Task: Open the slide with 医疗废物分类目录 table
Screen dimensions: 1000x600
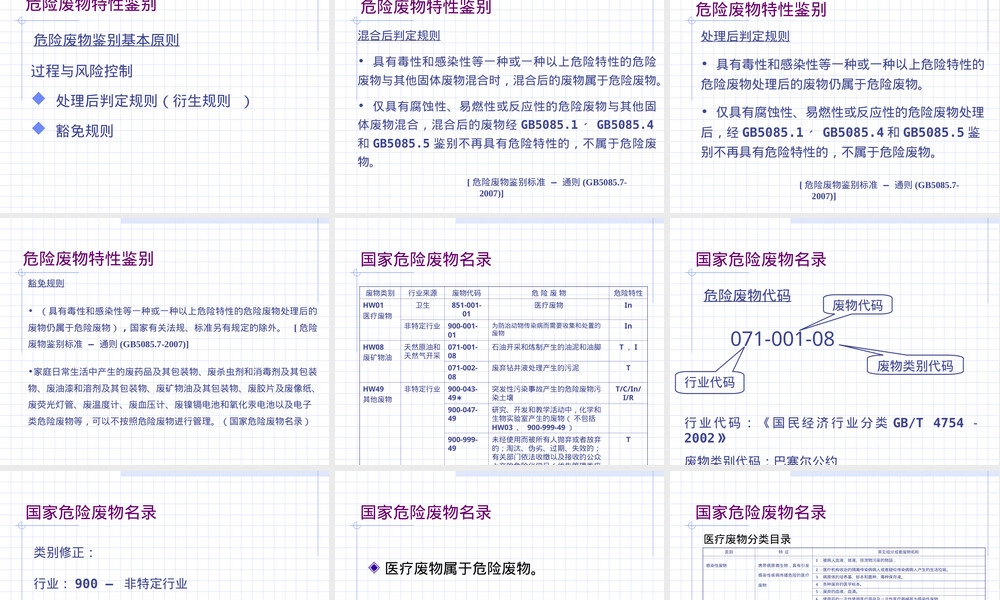Action: pyautogui.click(x=834, y=536)
